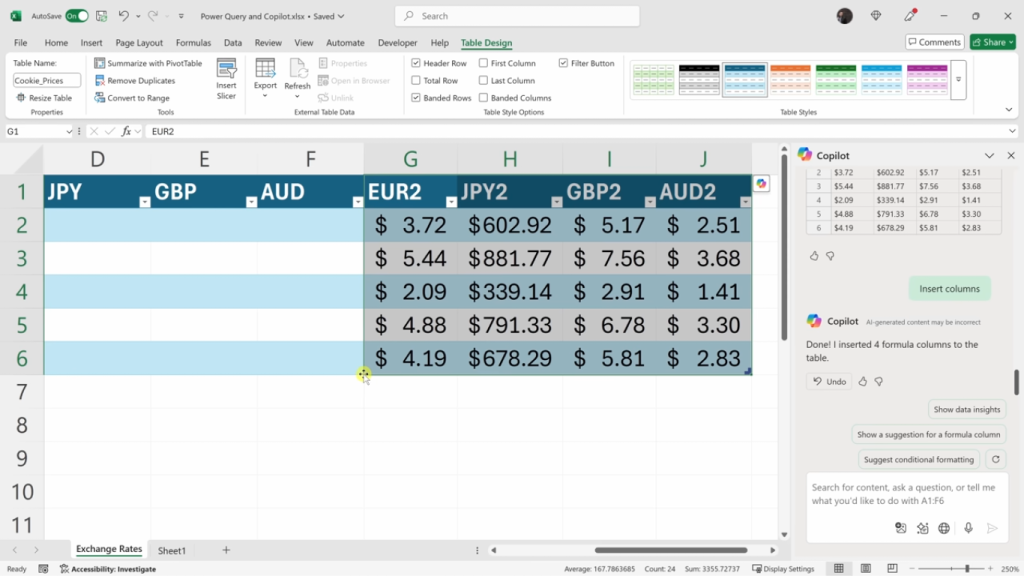
Task: Click the Insert columns button in Copilot
Action: pyautogui.click(x=948, y=288)
